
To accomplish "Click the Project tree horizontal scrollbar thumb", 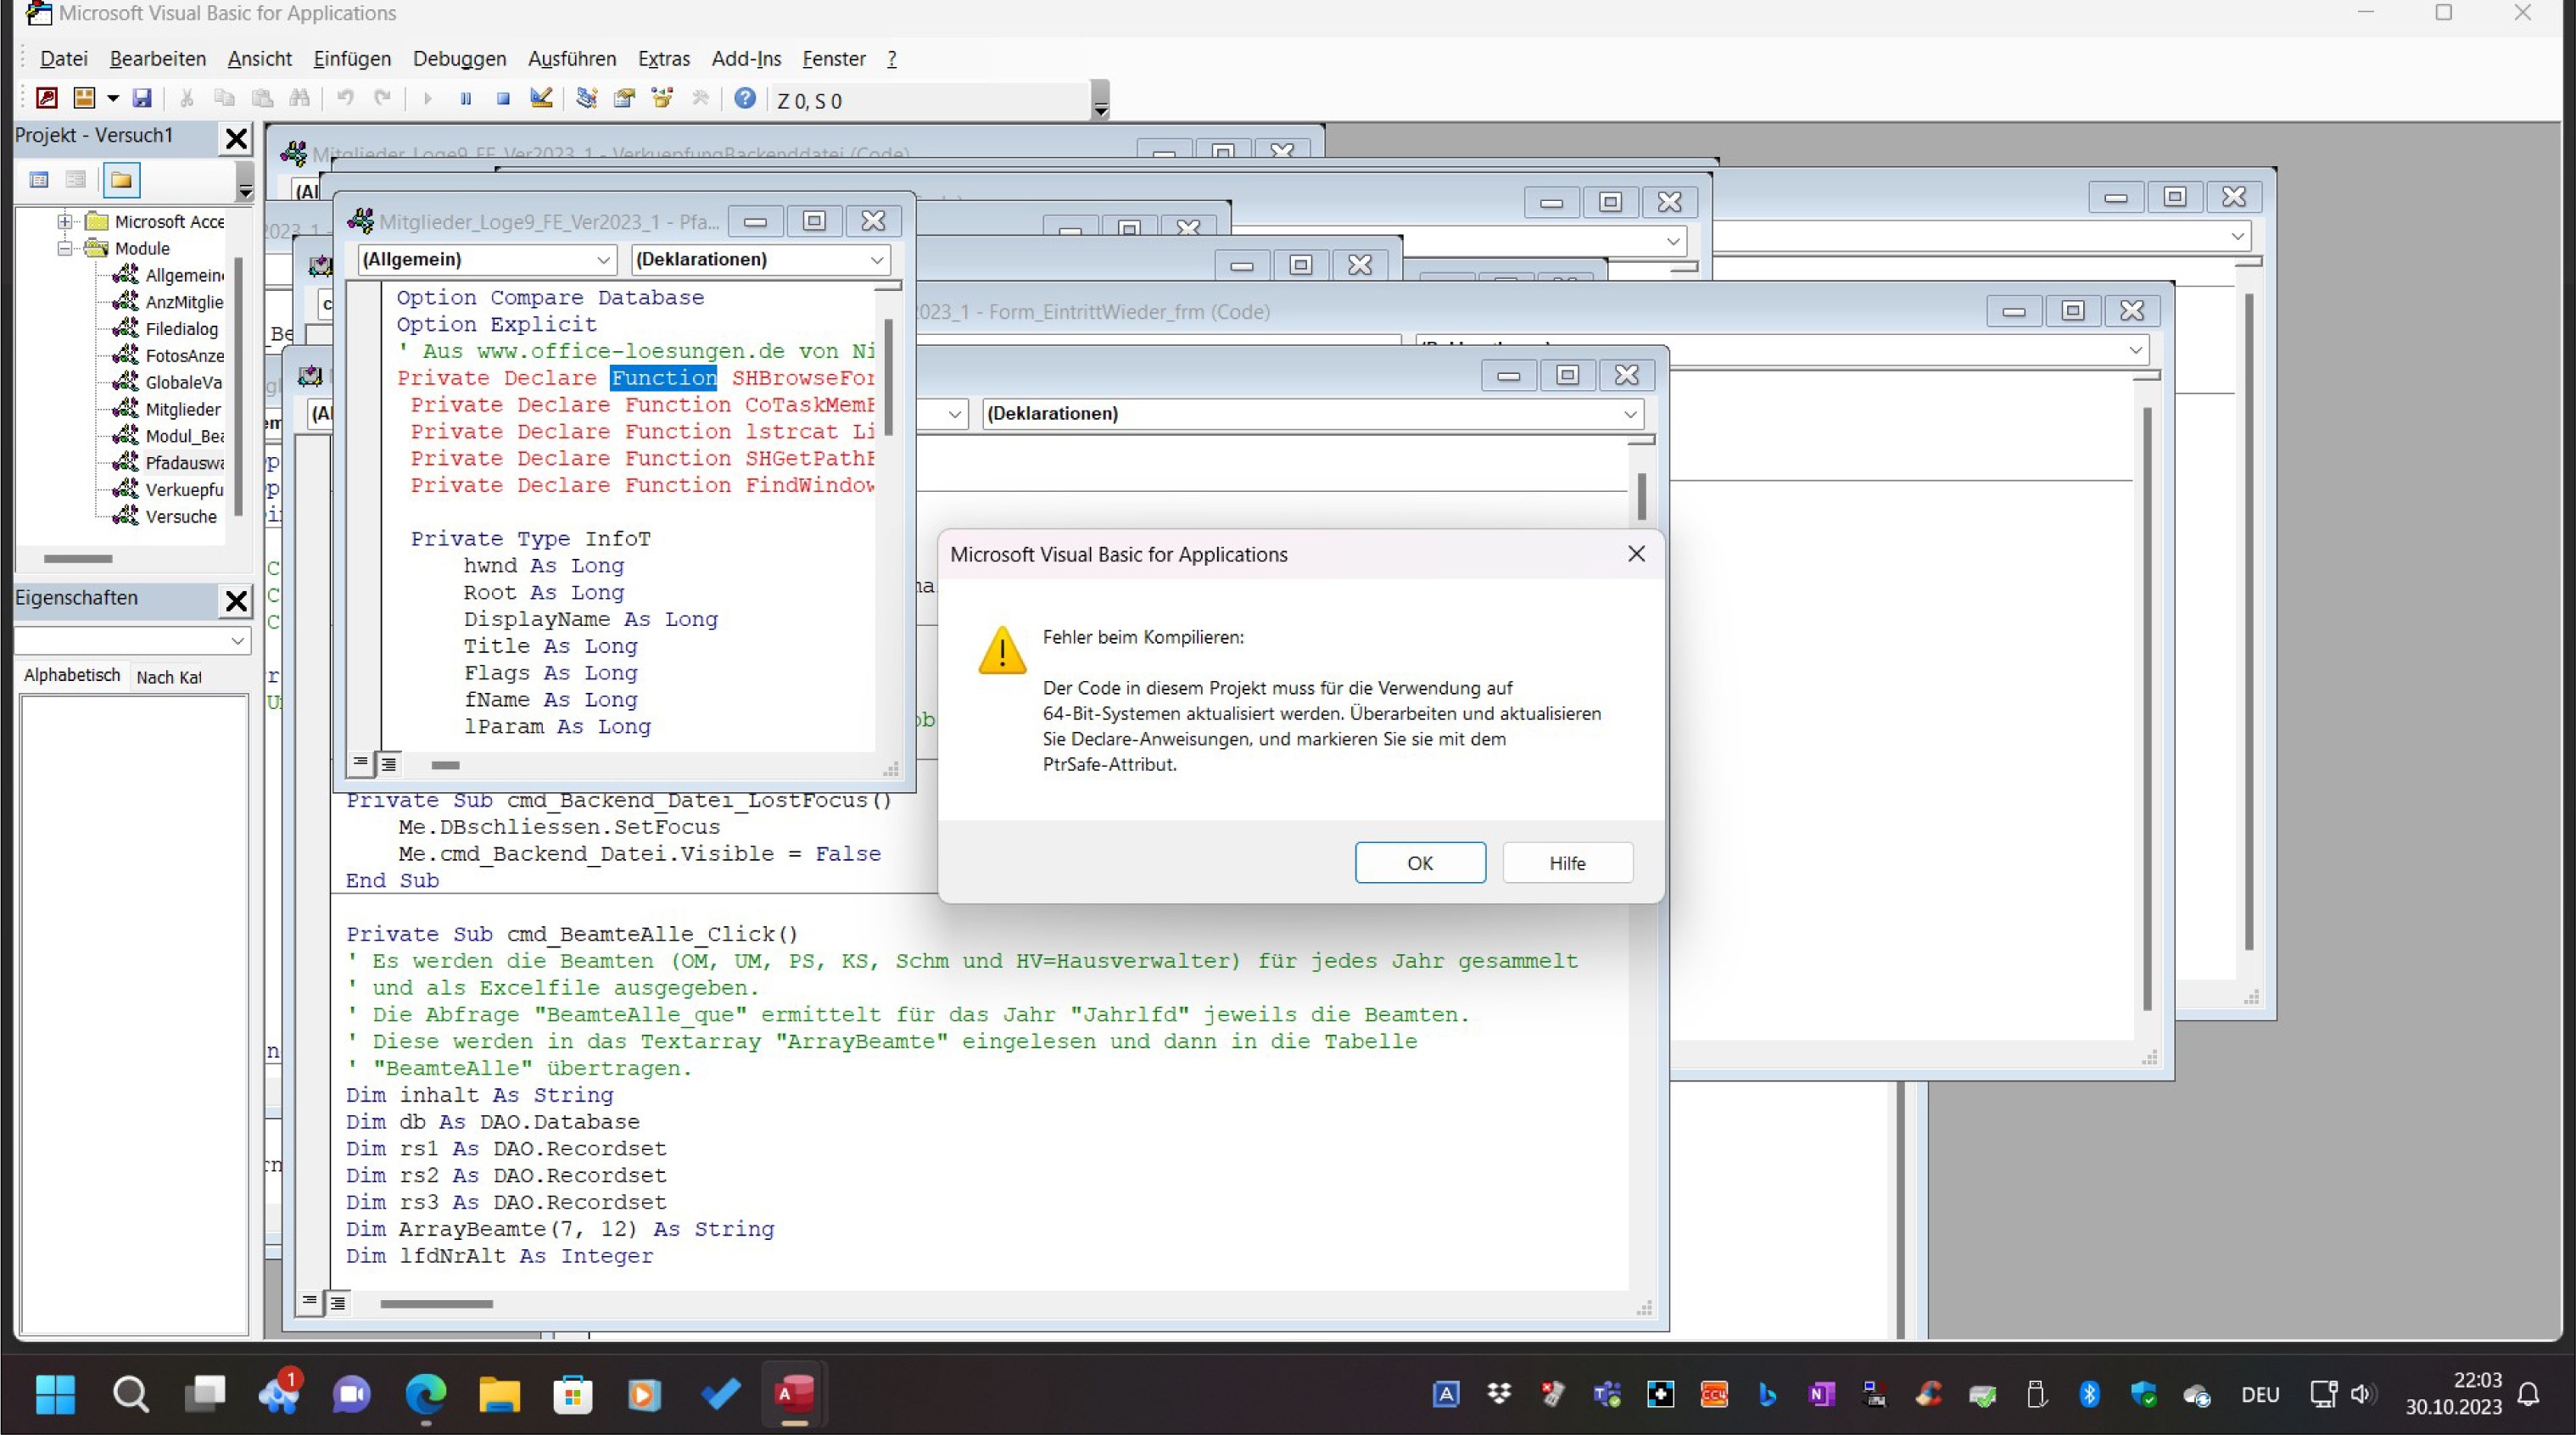I will pyautogui.click(x=78, y=559).
